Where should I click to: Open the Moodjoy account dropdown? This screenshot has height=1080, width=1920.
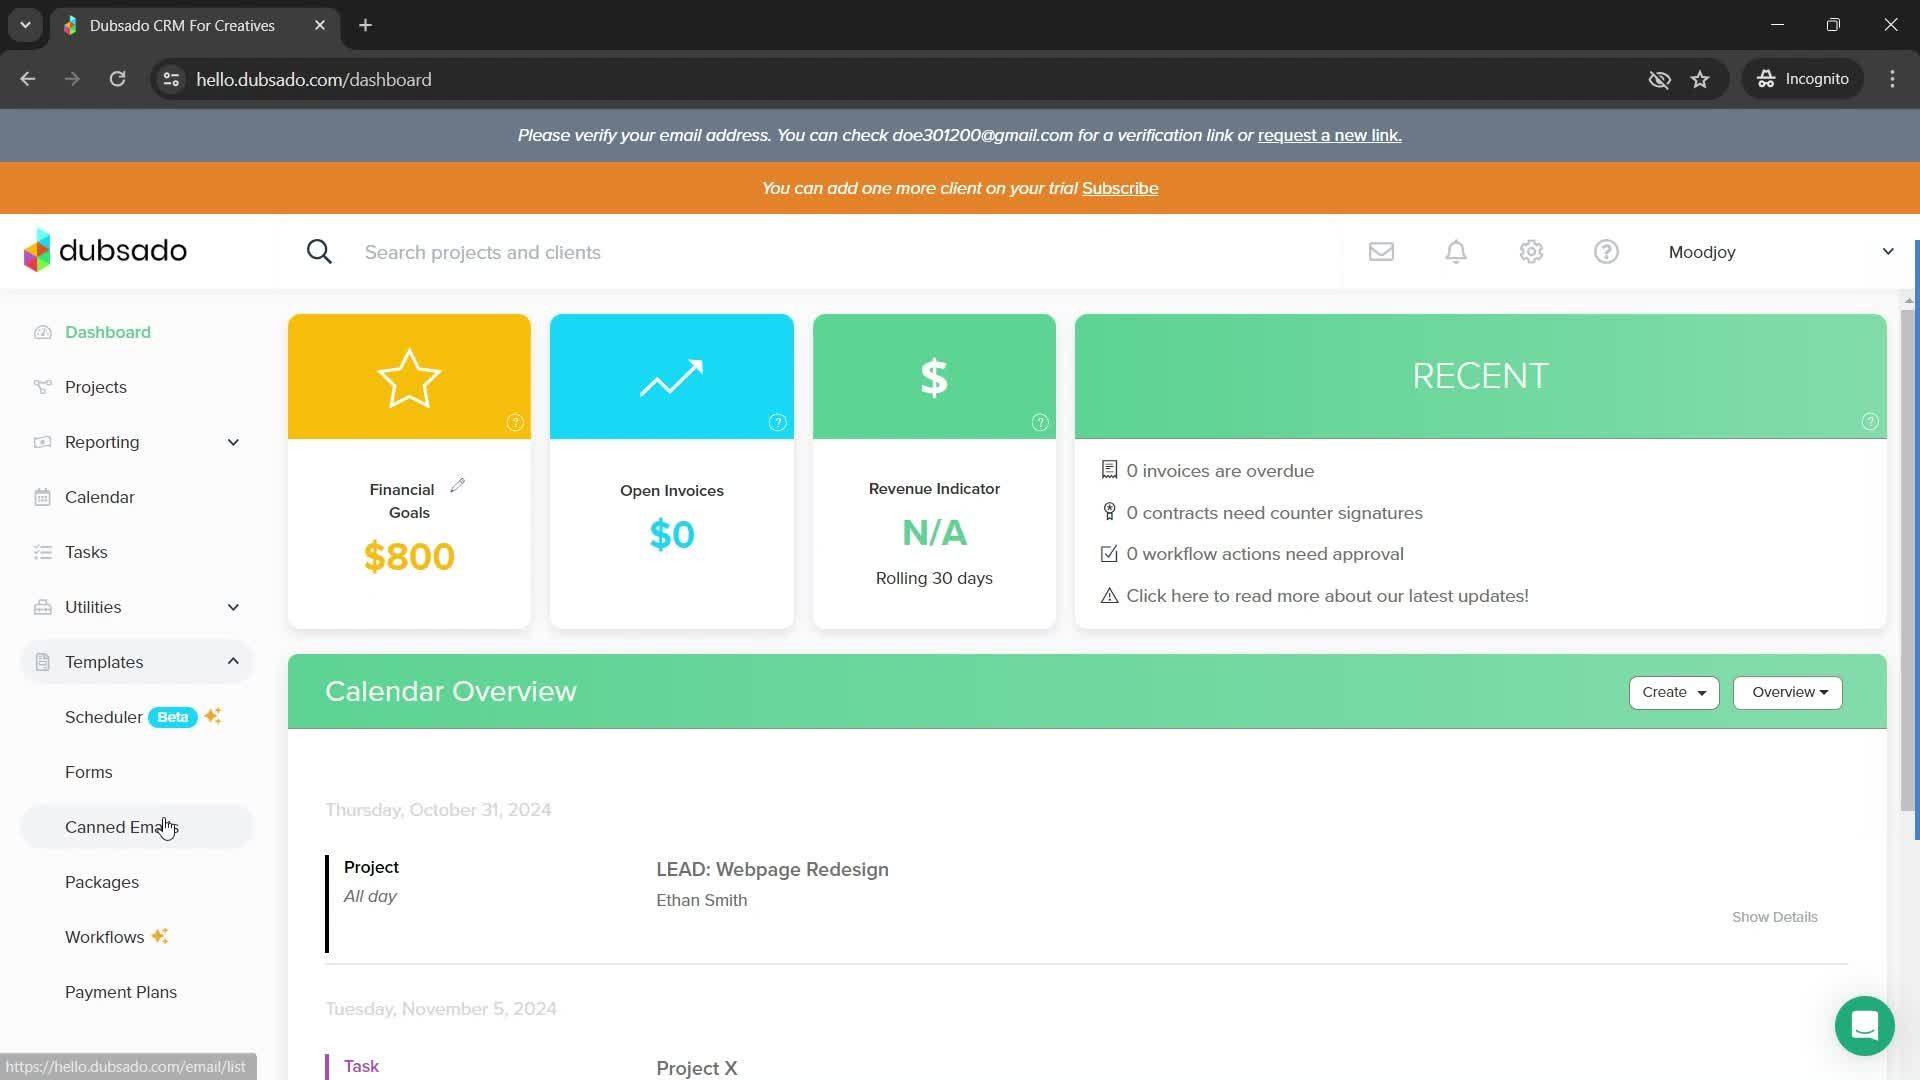click(x=1781, y=252)
